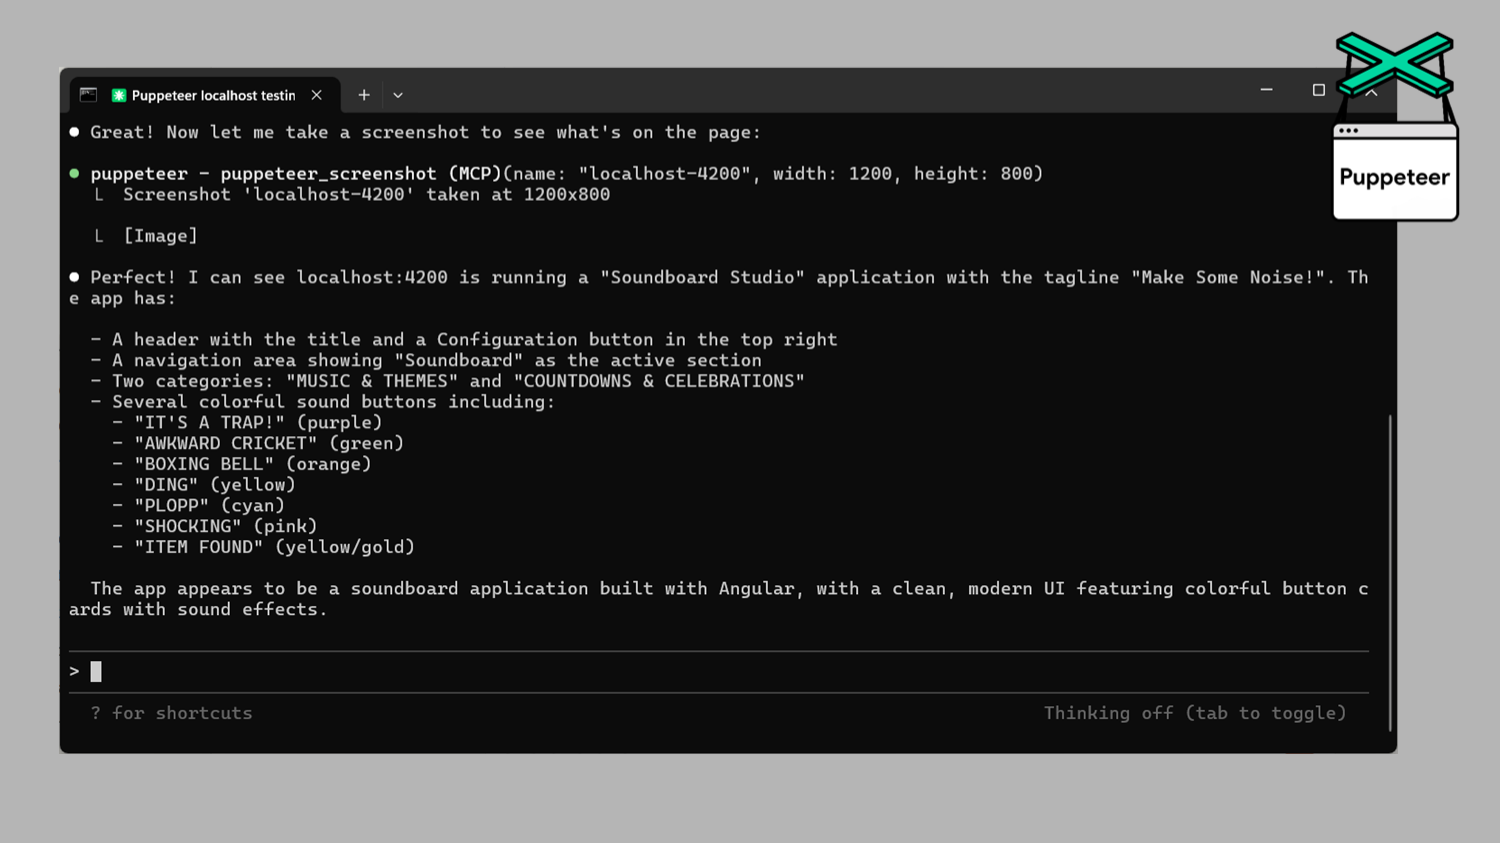This screenshot has width=1500, height=843.
Task: Open a new terminal tab
Action: coord(364,95)
